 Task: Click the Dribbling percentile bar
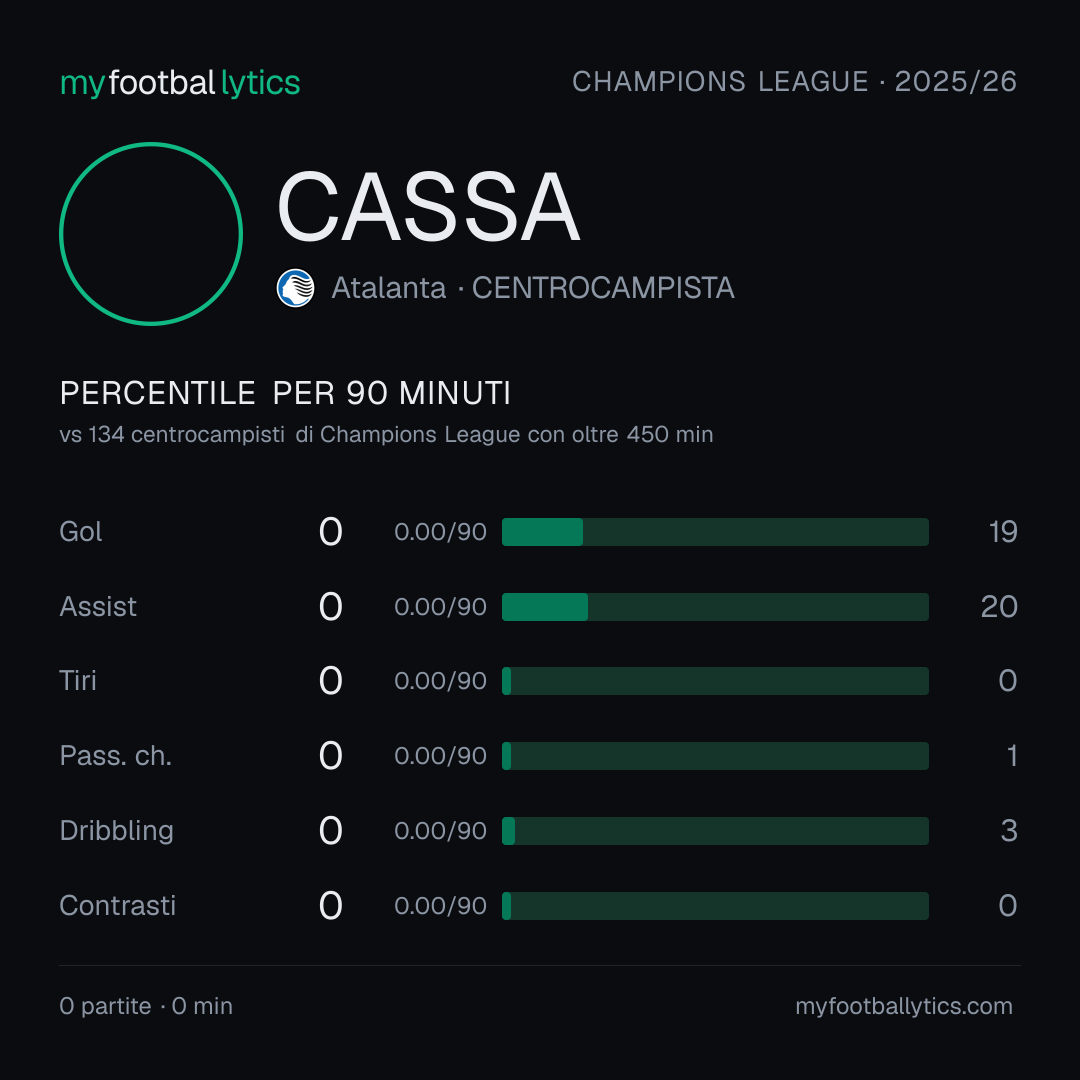coord(715,831)
